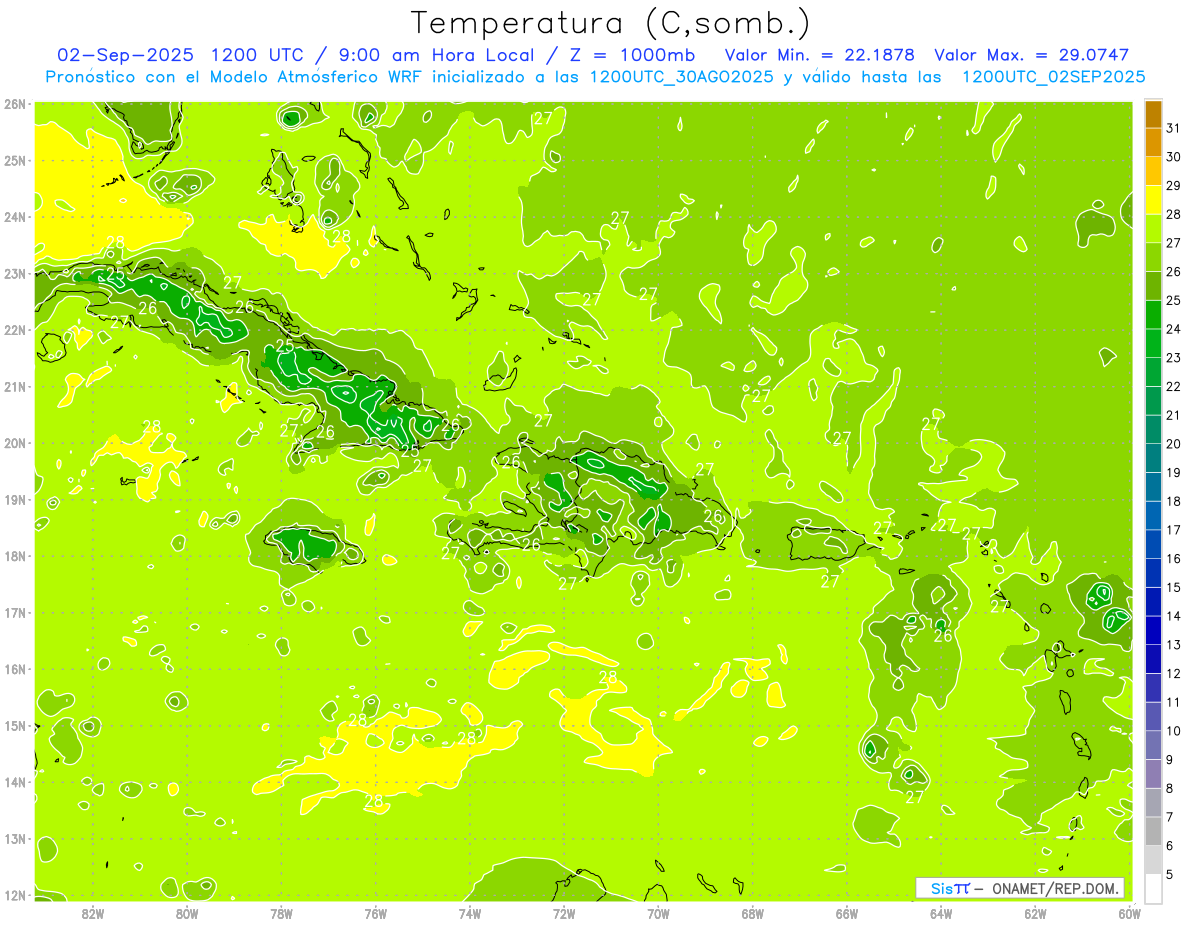Click "Valor Max. = 29.0747"
Viewport: 1200px width, 927px height.
1031,55
